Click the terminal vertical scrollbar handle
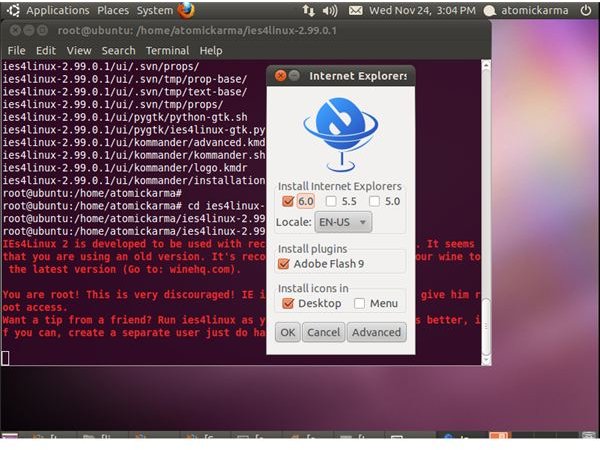Screen dimensions: 600x450 pos(486,327)
